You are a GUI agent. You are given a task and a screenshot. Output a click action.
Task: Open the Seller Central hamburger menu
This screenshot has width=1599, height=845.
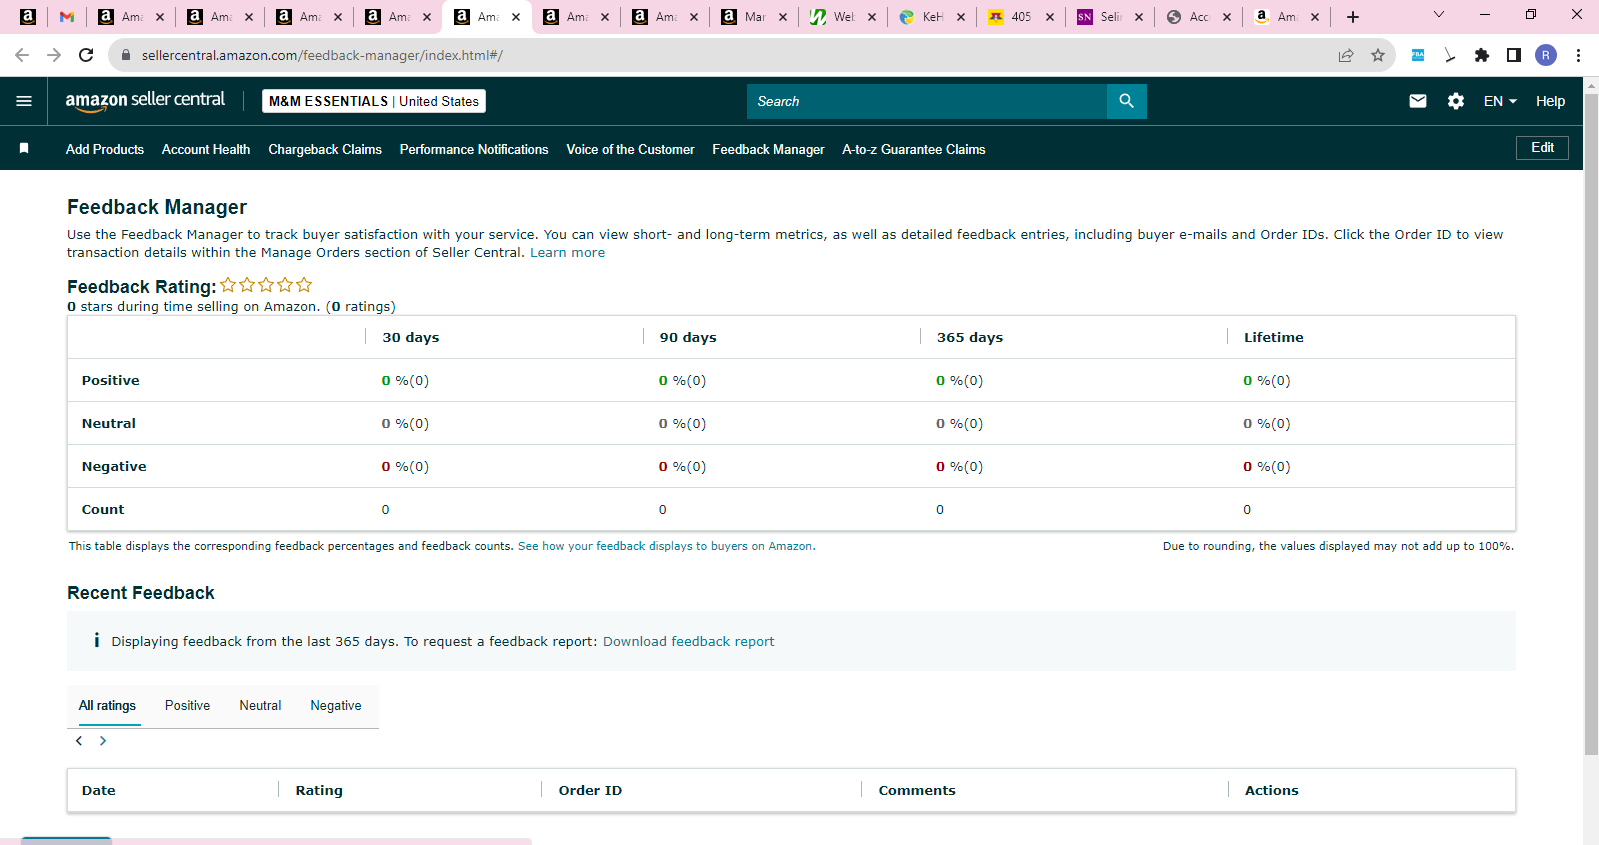coord(24,101)
